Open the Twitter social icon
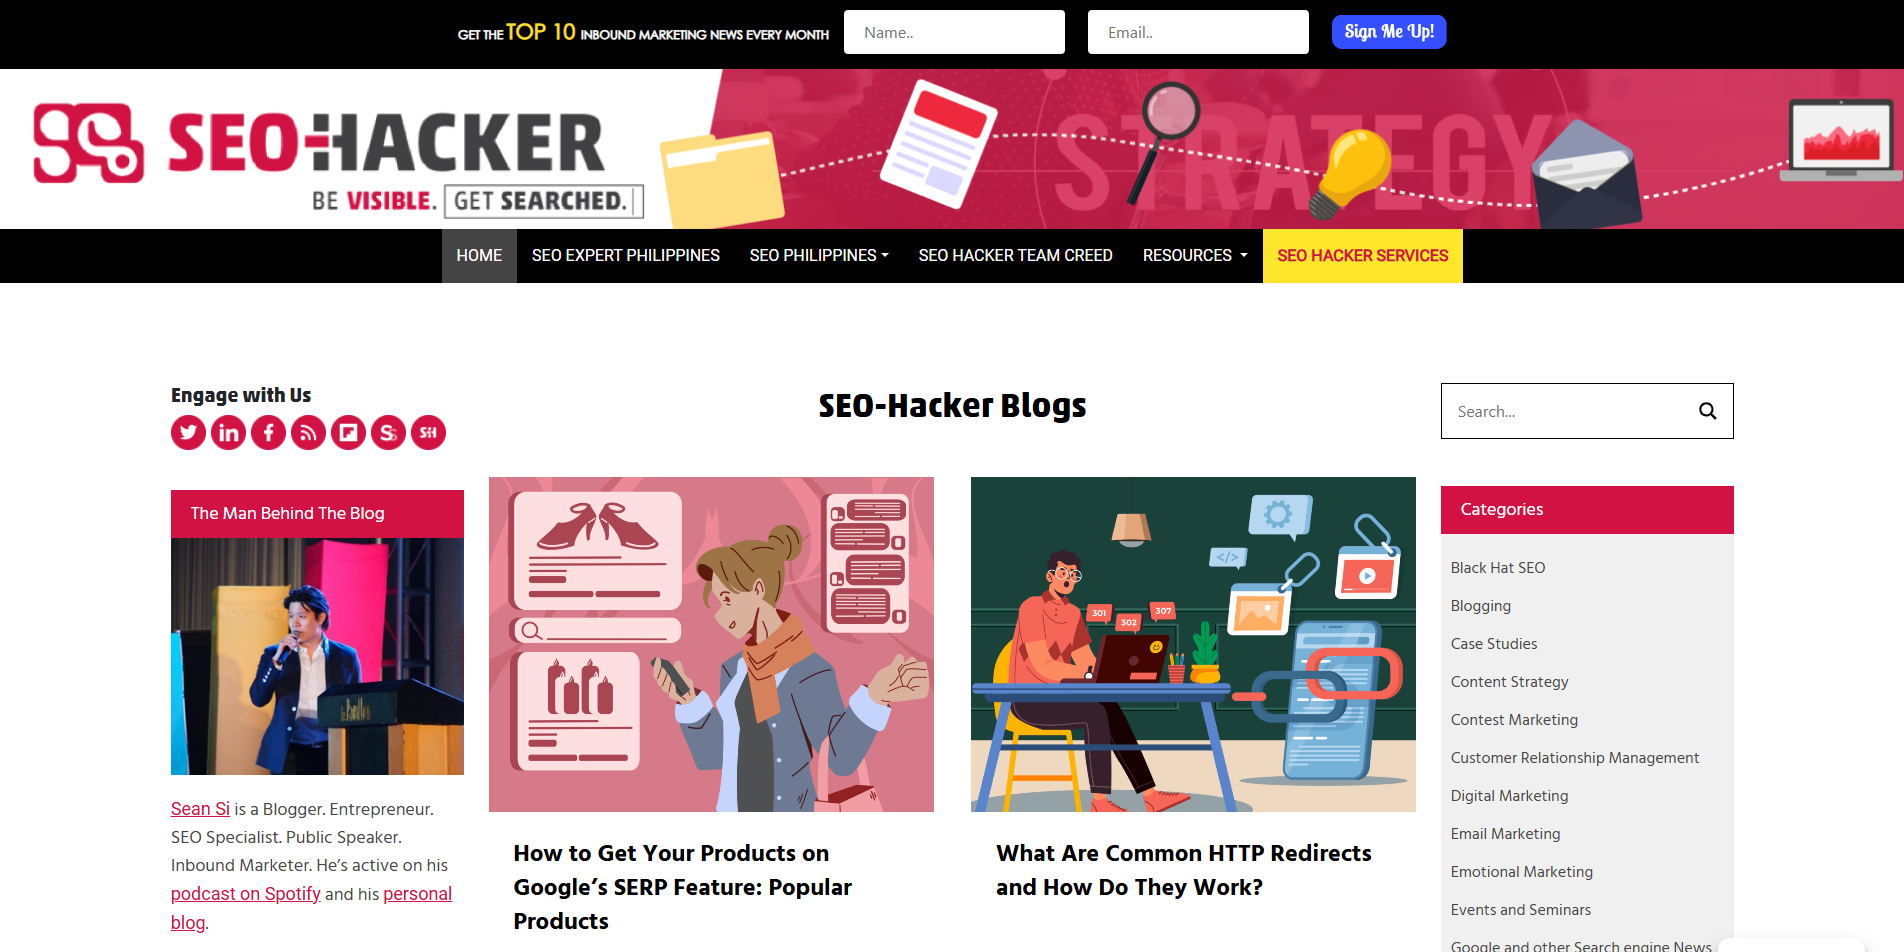1904x952 pixels. point(188,433)
